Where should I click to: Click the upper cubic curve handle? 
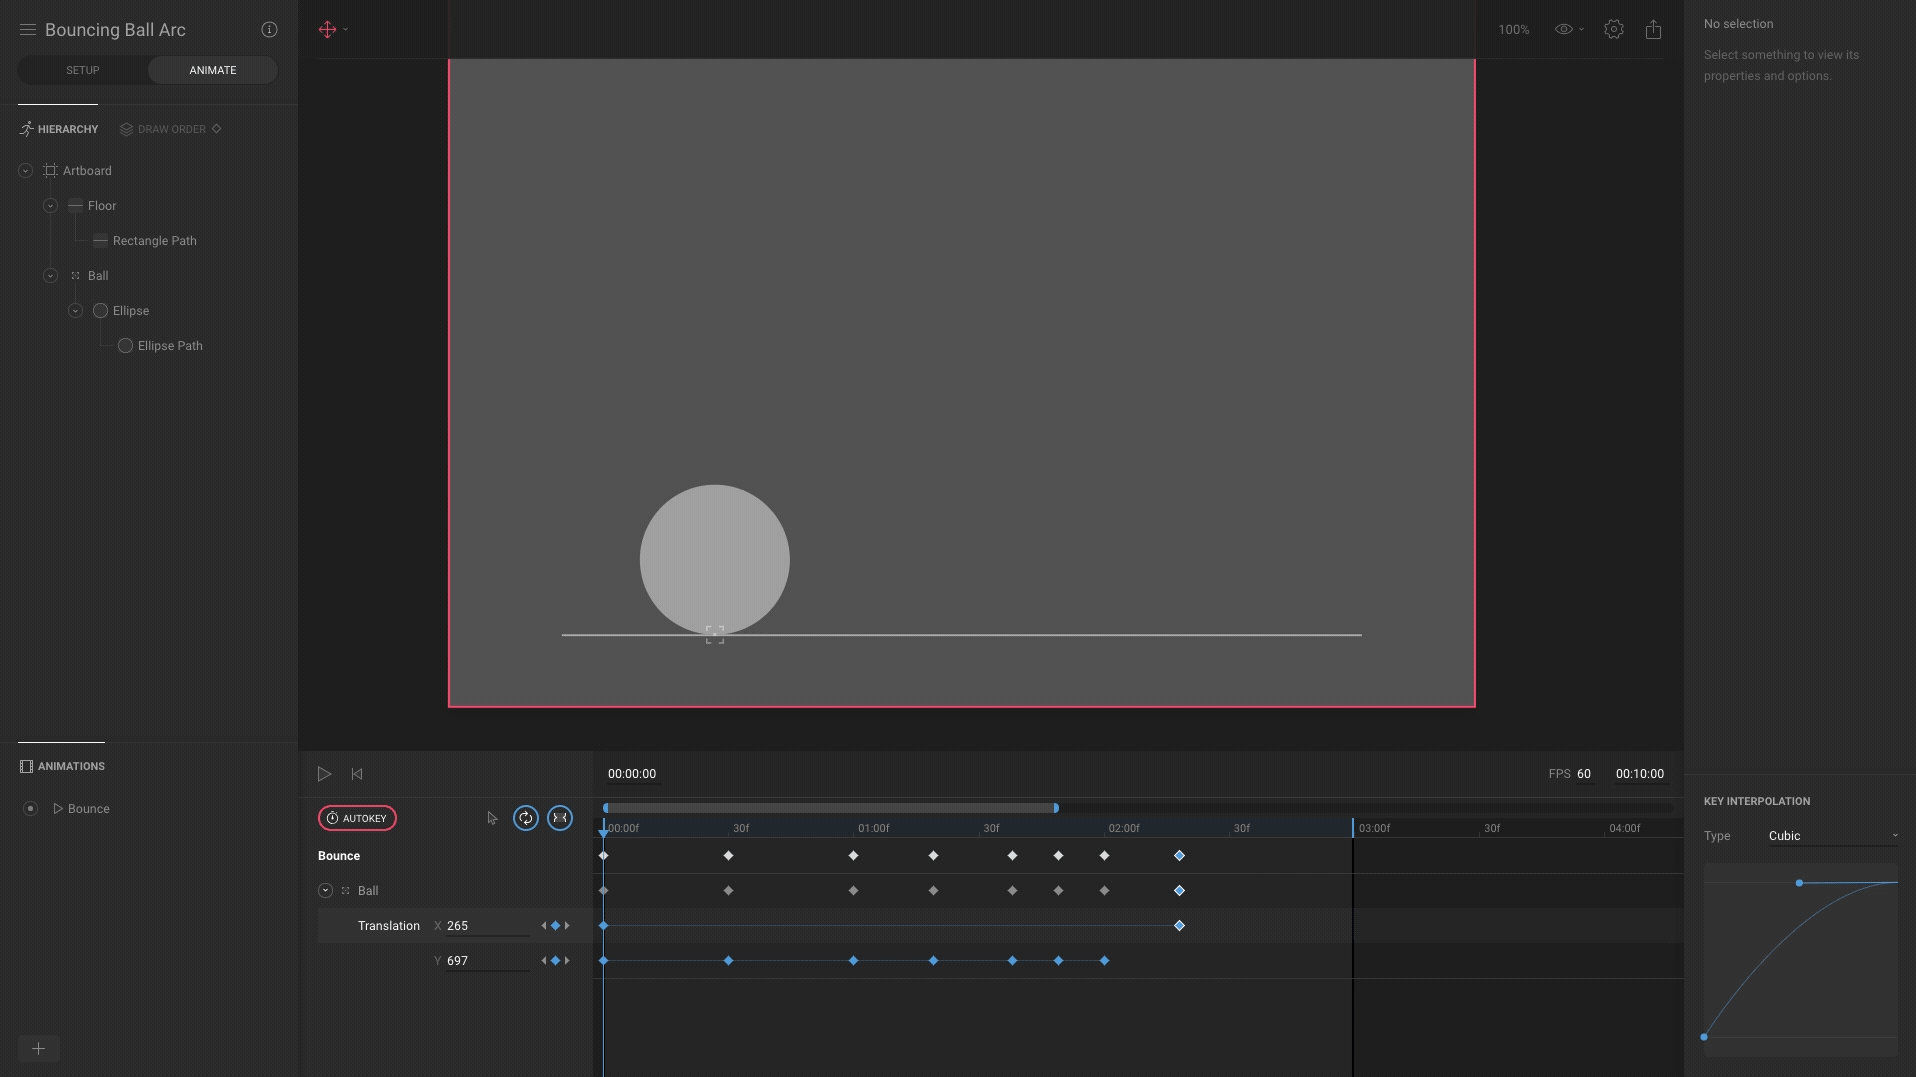(1799, 883)
